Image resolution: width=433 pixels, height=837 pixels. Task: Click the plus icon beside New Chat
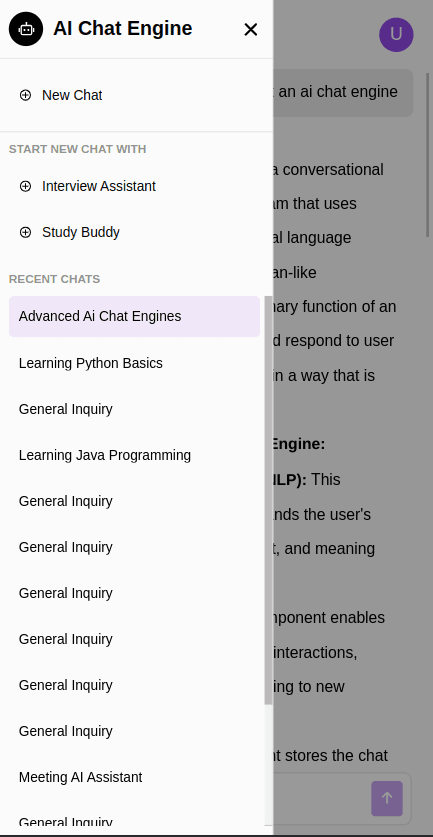(x=25, y=95)
